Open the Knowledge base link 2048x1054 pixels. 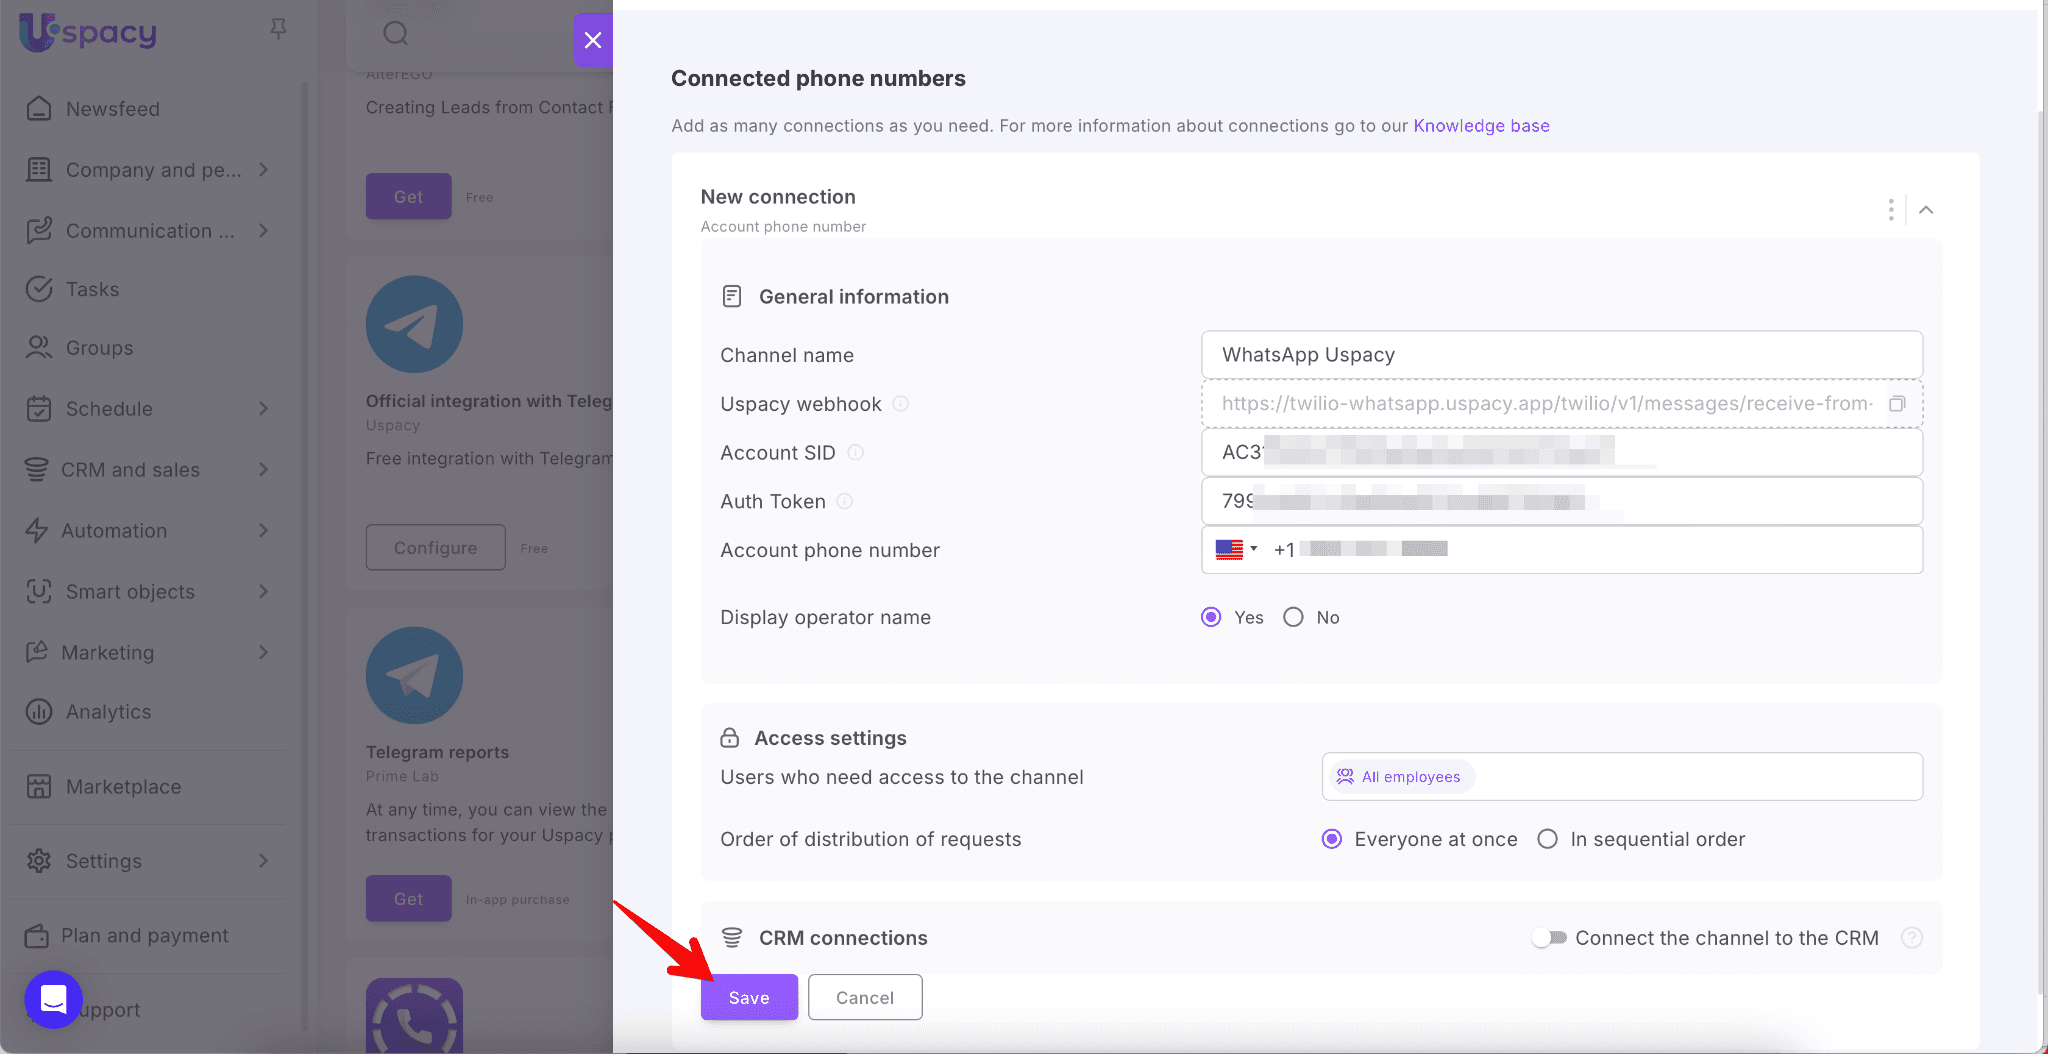[x=1481, y=126]
